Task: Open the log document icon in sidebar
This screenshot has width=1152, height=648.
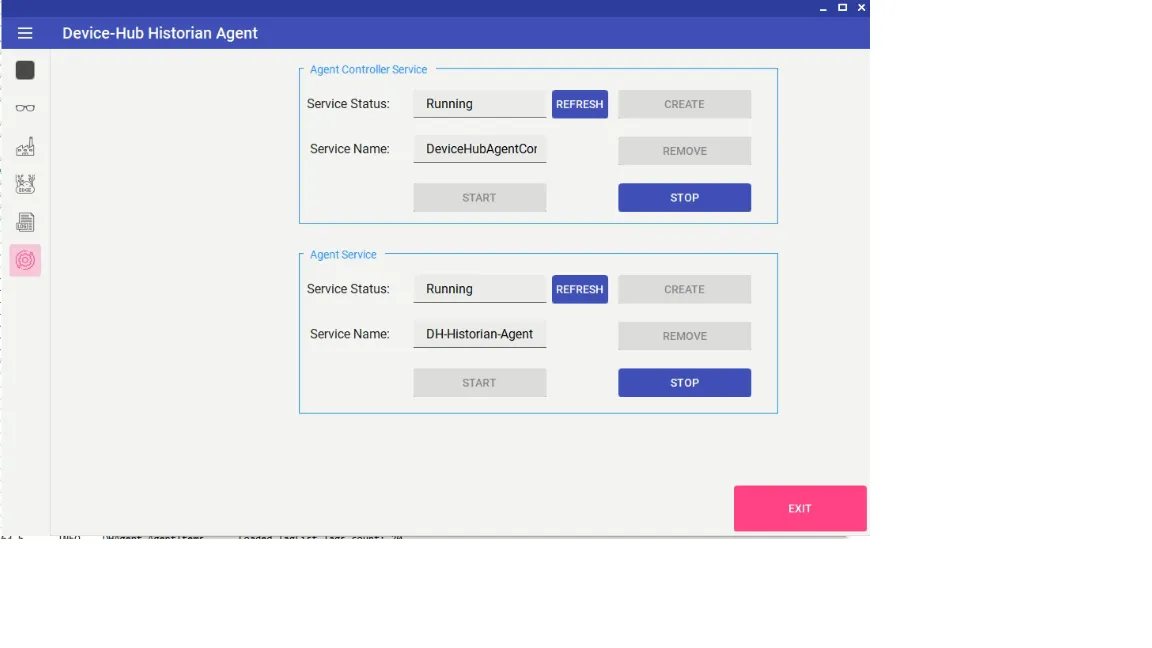Action: click(25, 222)
